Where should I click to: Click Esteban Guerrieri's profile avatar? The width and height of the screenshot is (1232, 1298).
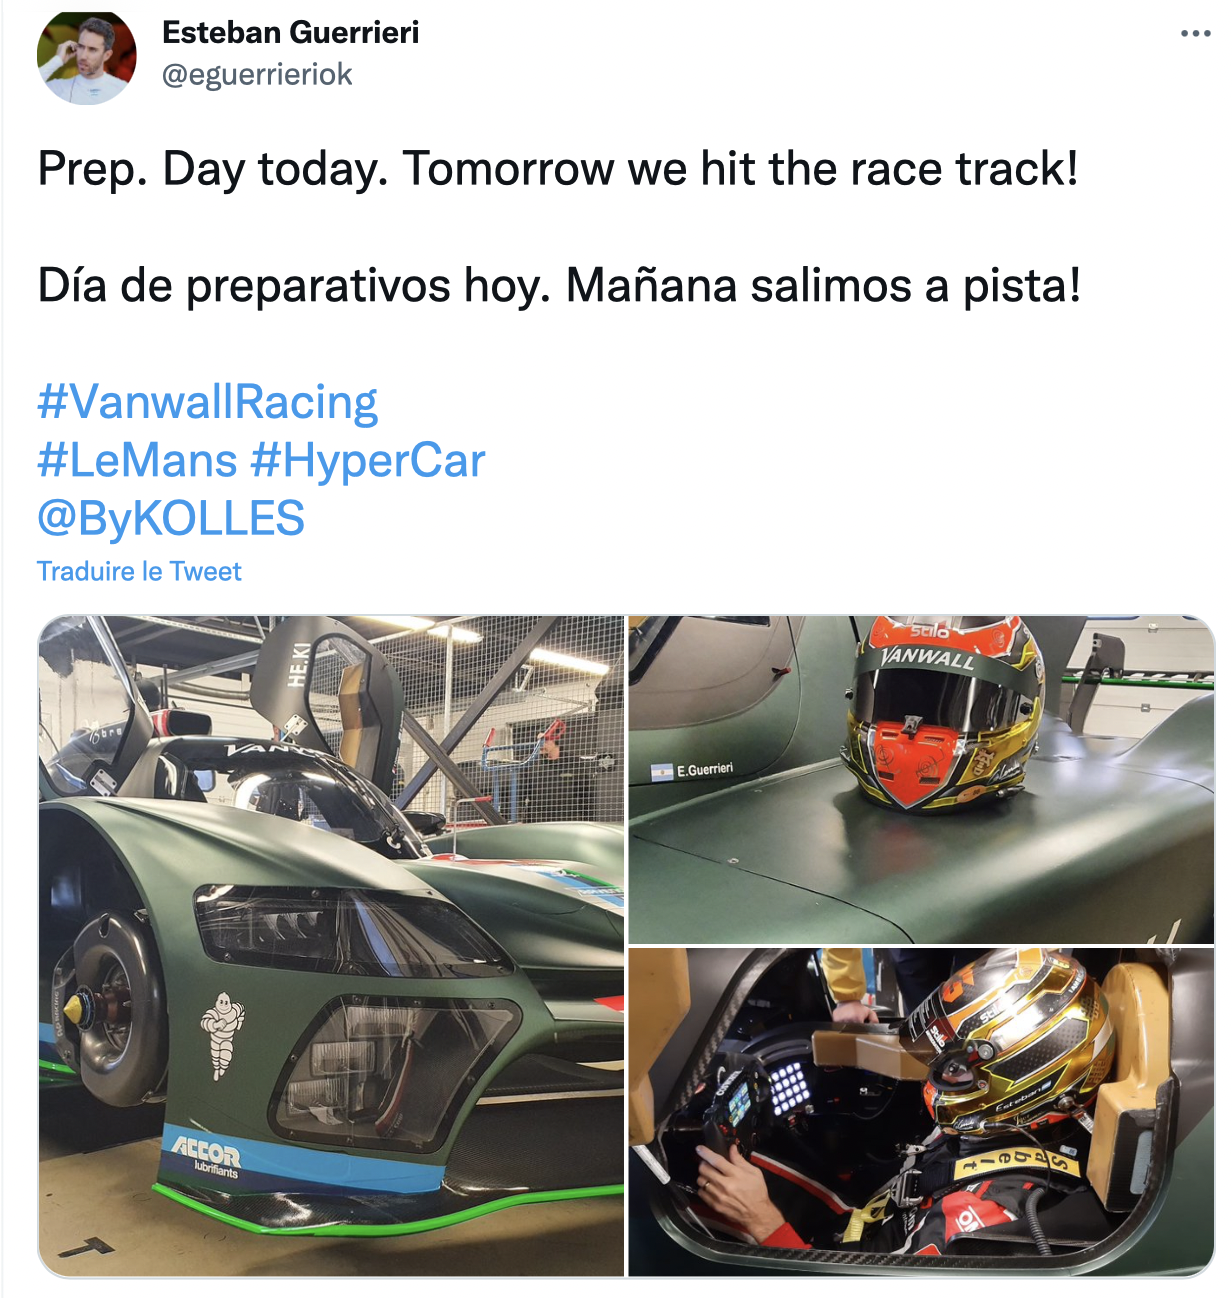[x=87, y=57]
